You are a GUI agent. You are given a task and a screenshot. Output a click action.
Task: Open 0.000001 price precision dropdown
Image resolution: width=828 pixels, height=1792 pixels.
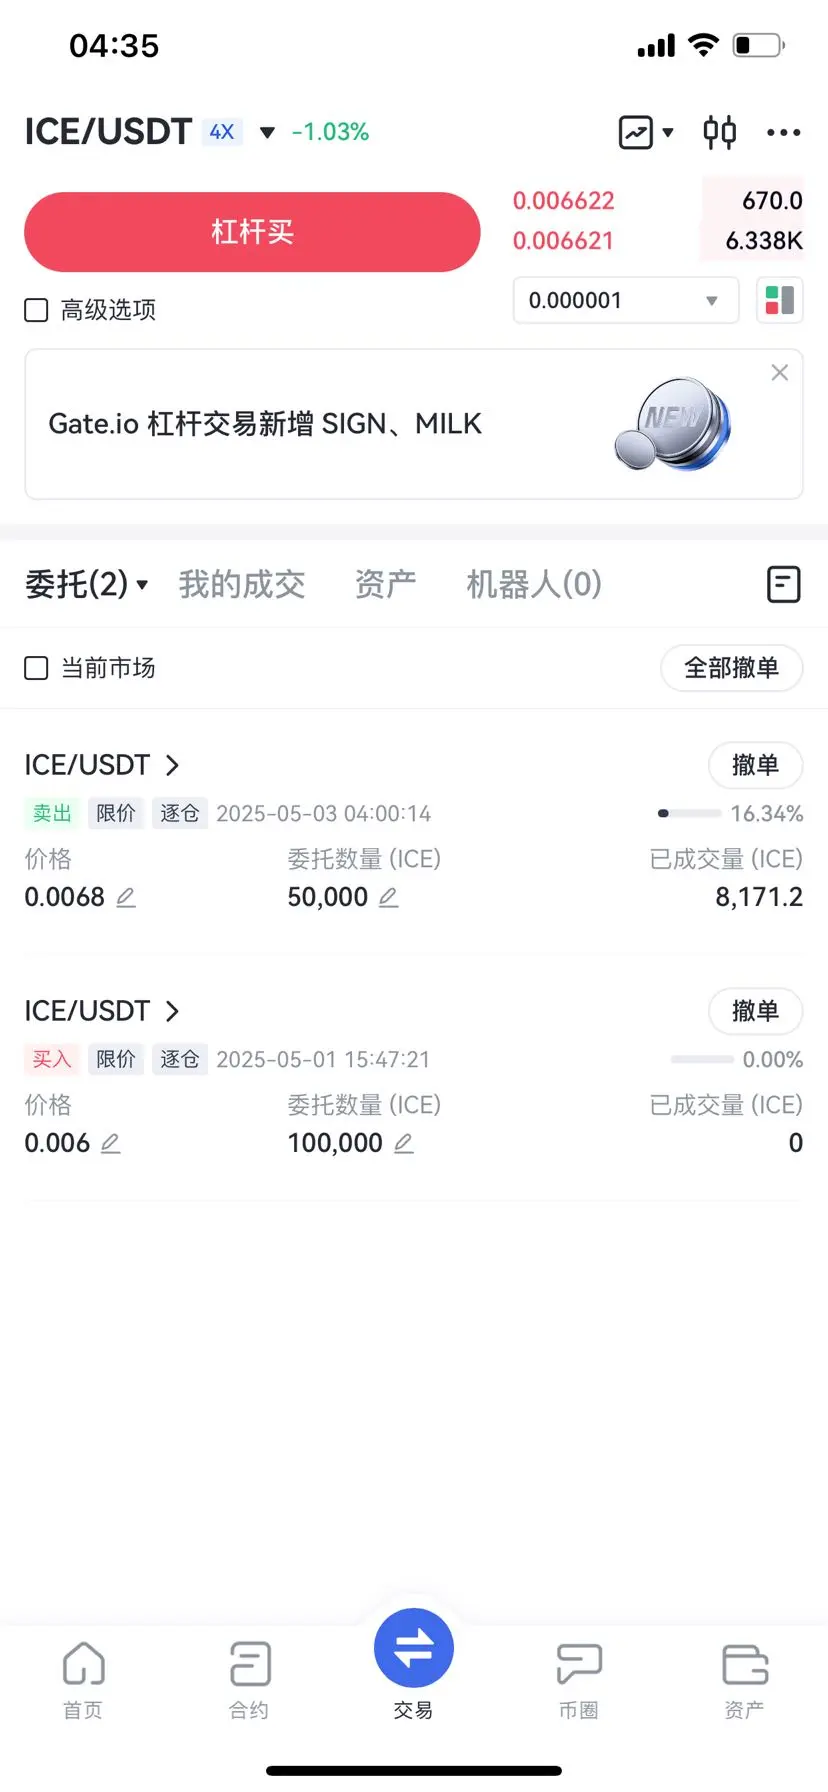click(626, 300)
